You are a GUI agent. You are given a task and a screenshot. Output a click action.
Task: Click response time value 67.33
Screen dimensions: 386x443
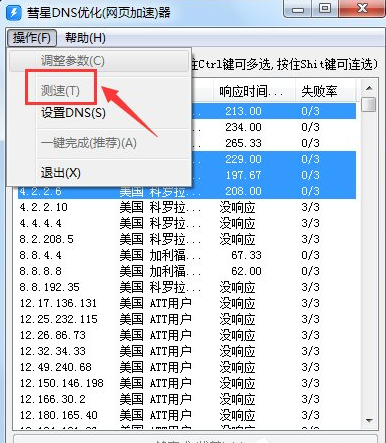click(246, 255)
